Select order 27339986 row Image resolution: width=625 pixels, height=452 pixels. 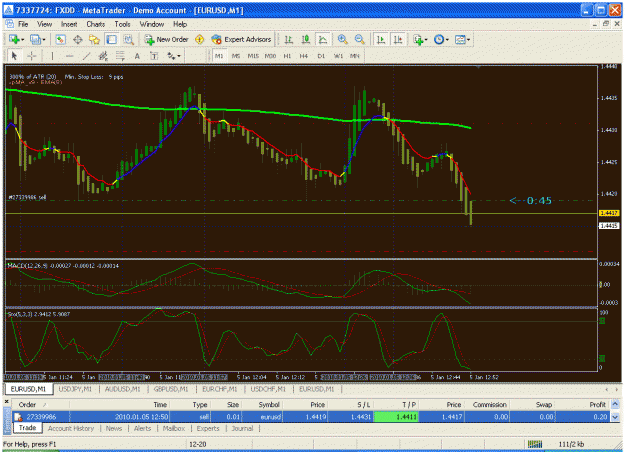(x=311, y=417)
